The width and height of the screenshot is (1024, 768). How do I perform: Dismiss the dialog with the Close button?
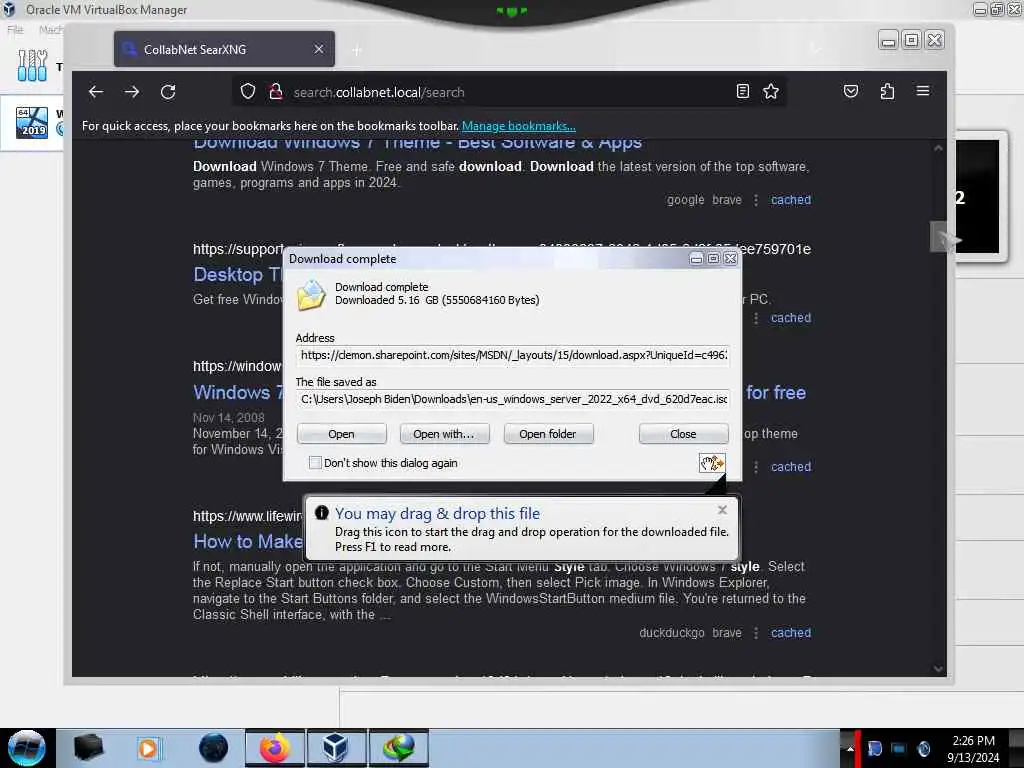point(683,434)
